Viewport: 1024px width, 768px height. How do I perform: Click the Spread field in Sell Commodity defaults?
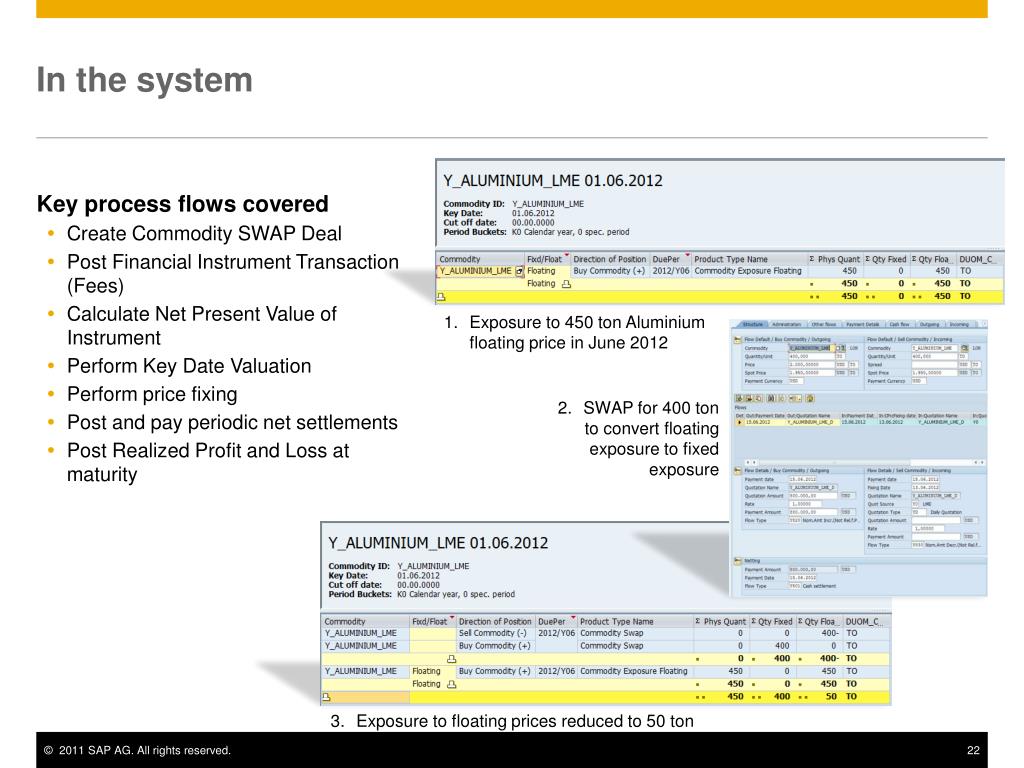pyautogui.click(x=935, y=364)
